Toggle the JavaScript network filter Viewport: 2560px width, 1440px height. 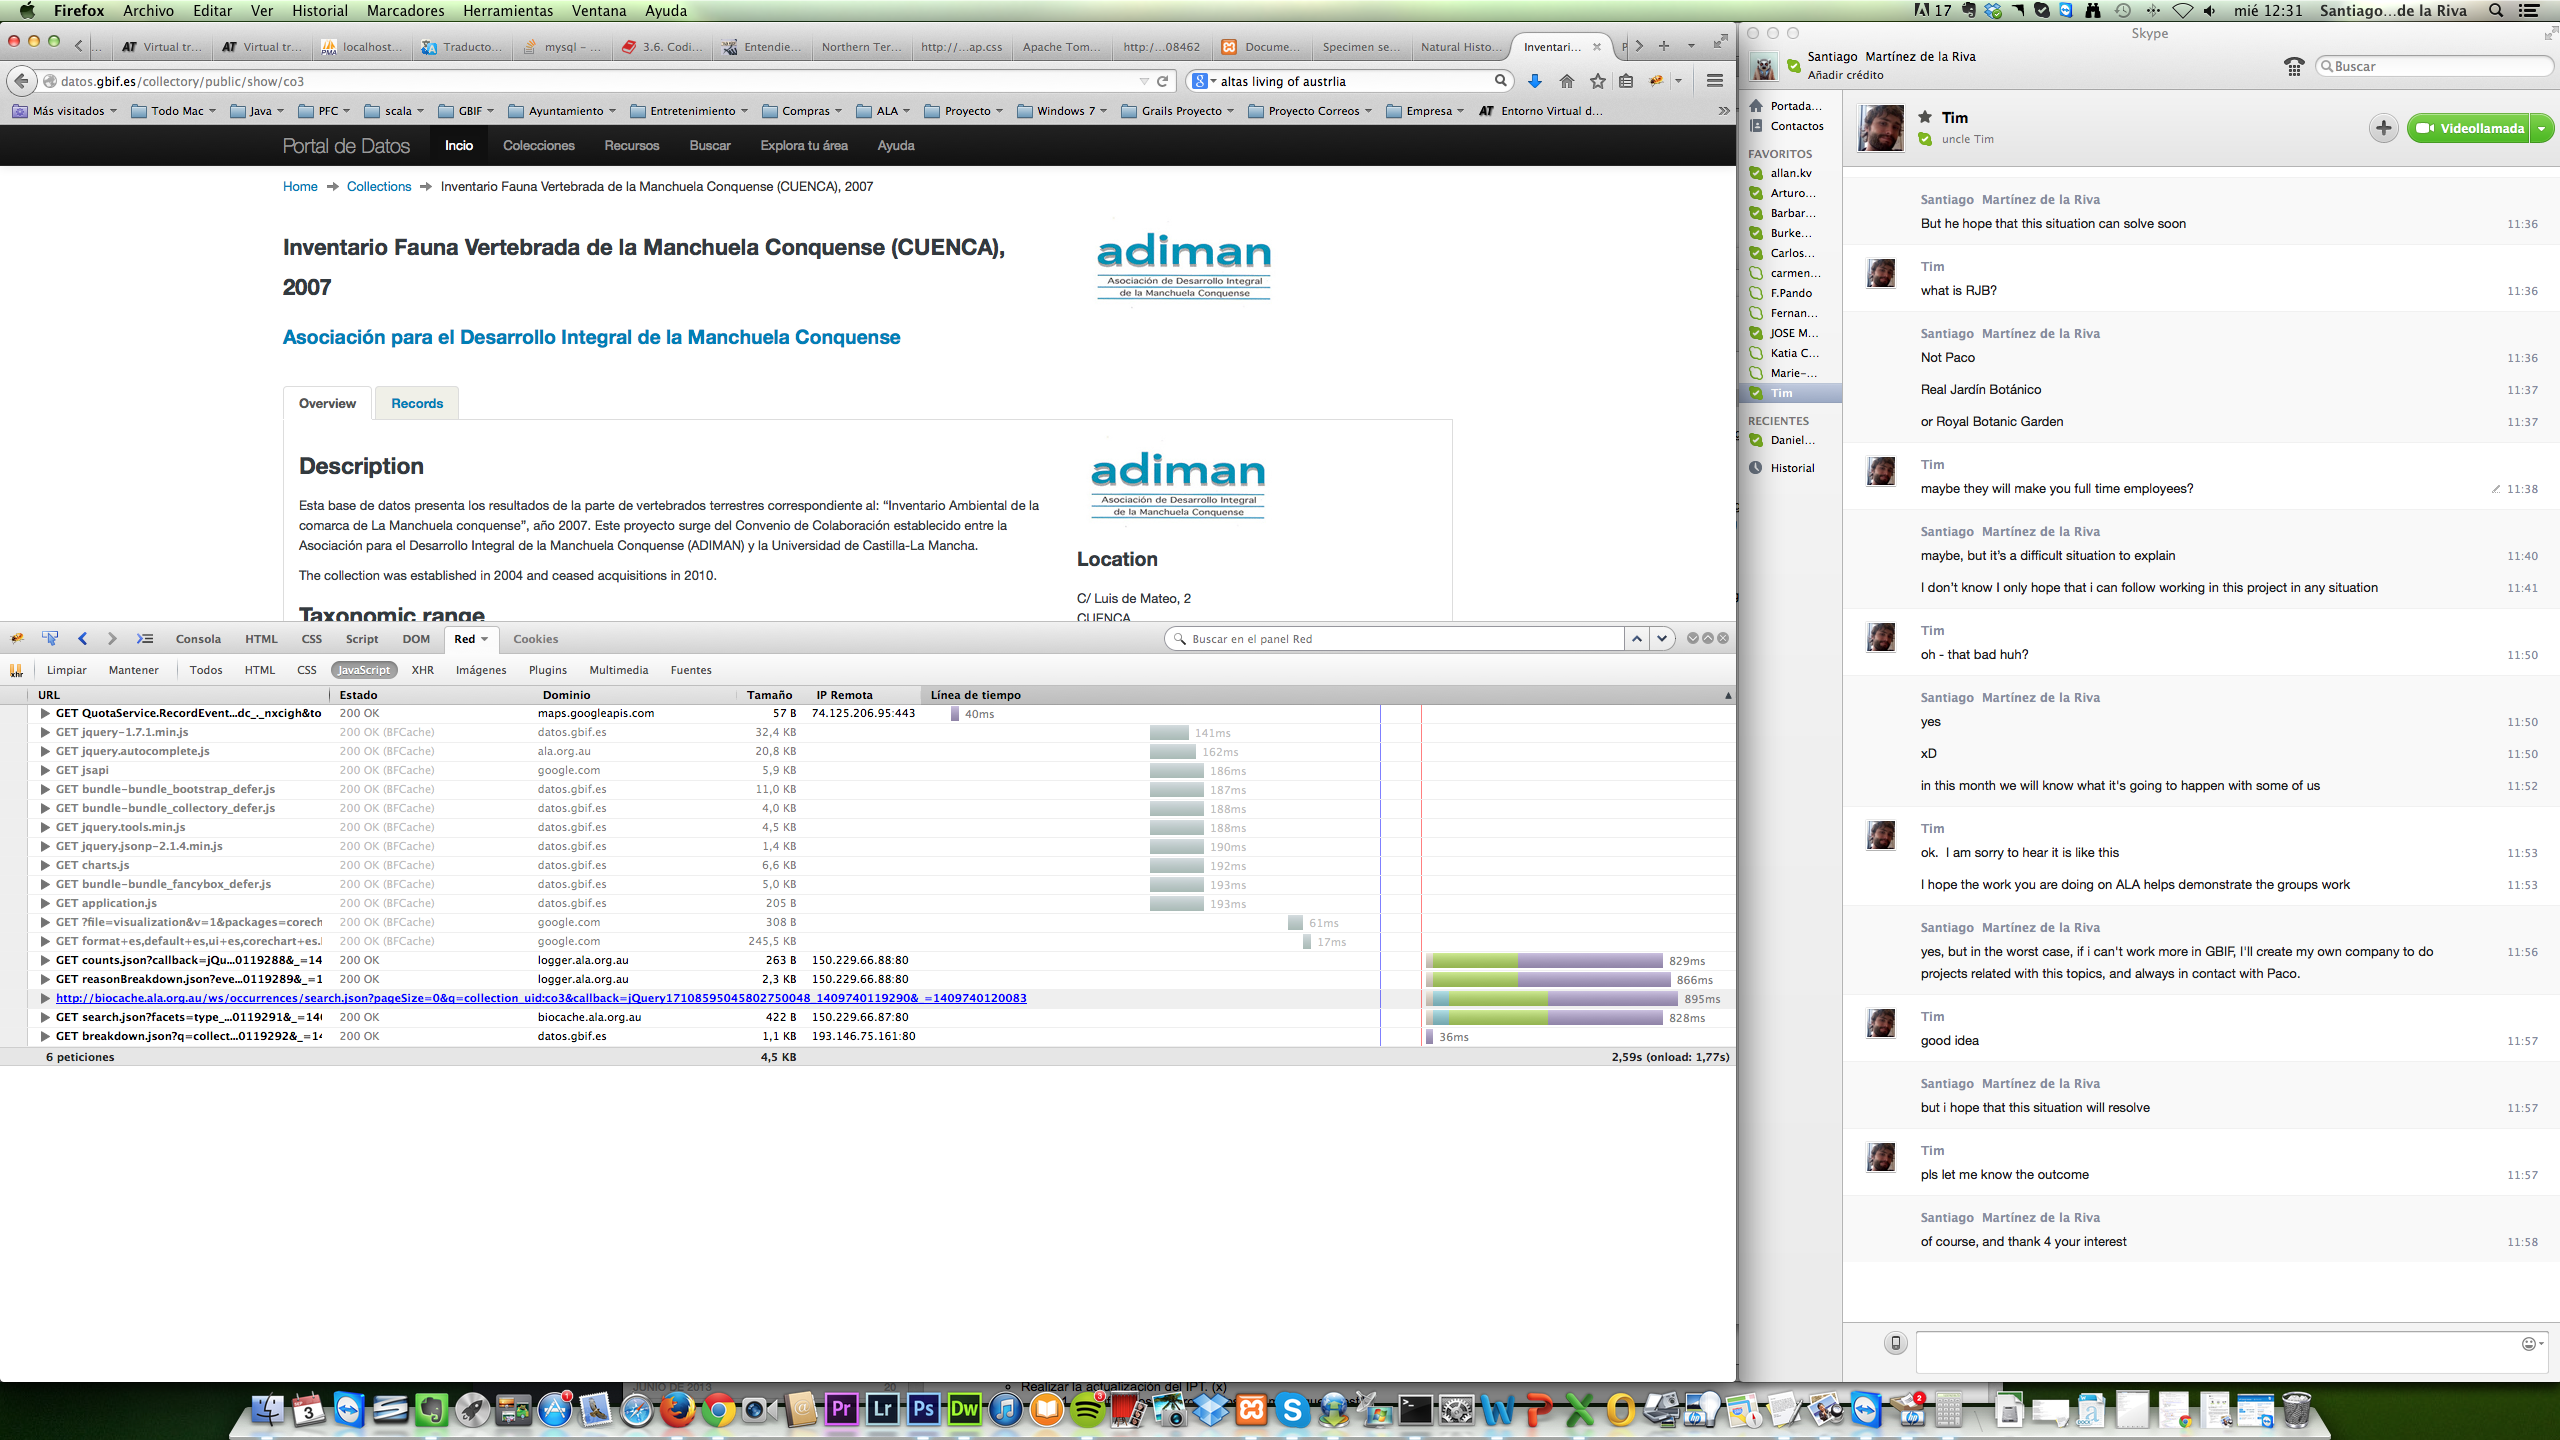tap(364, 670)
